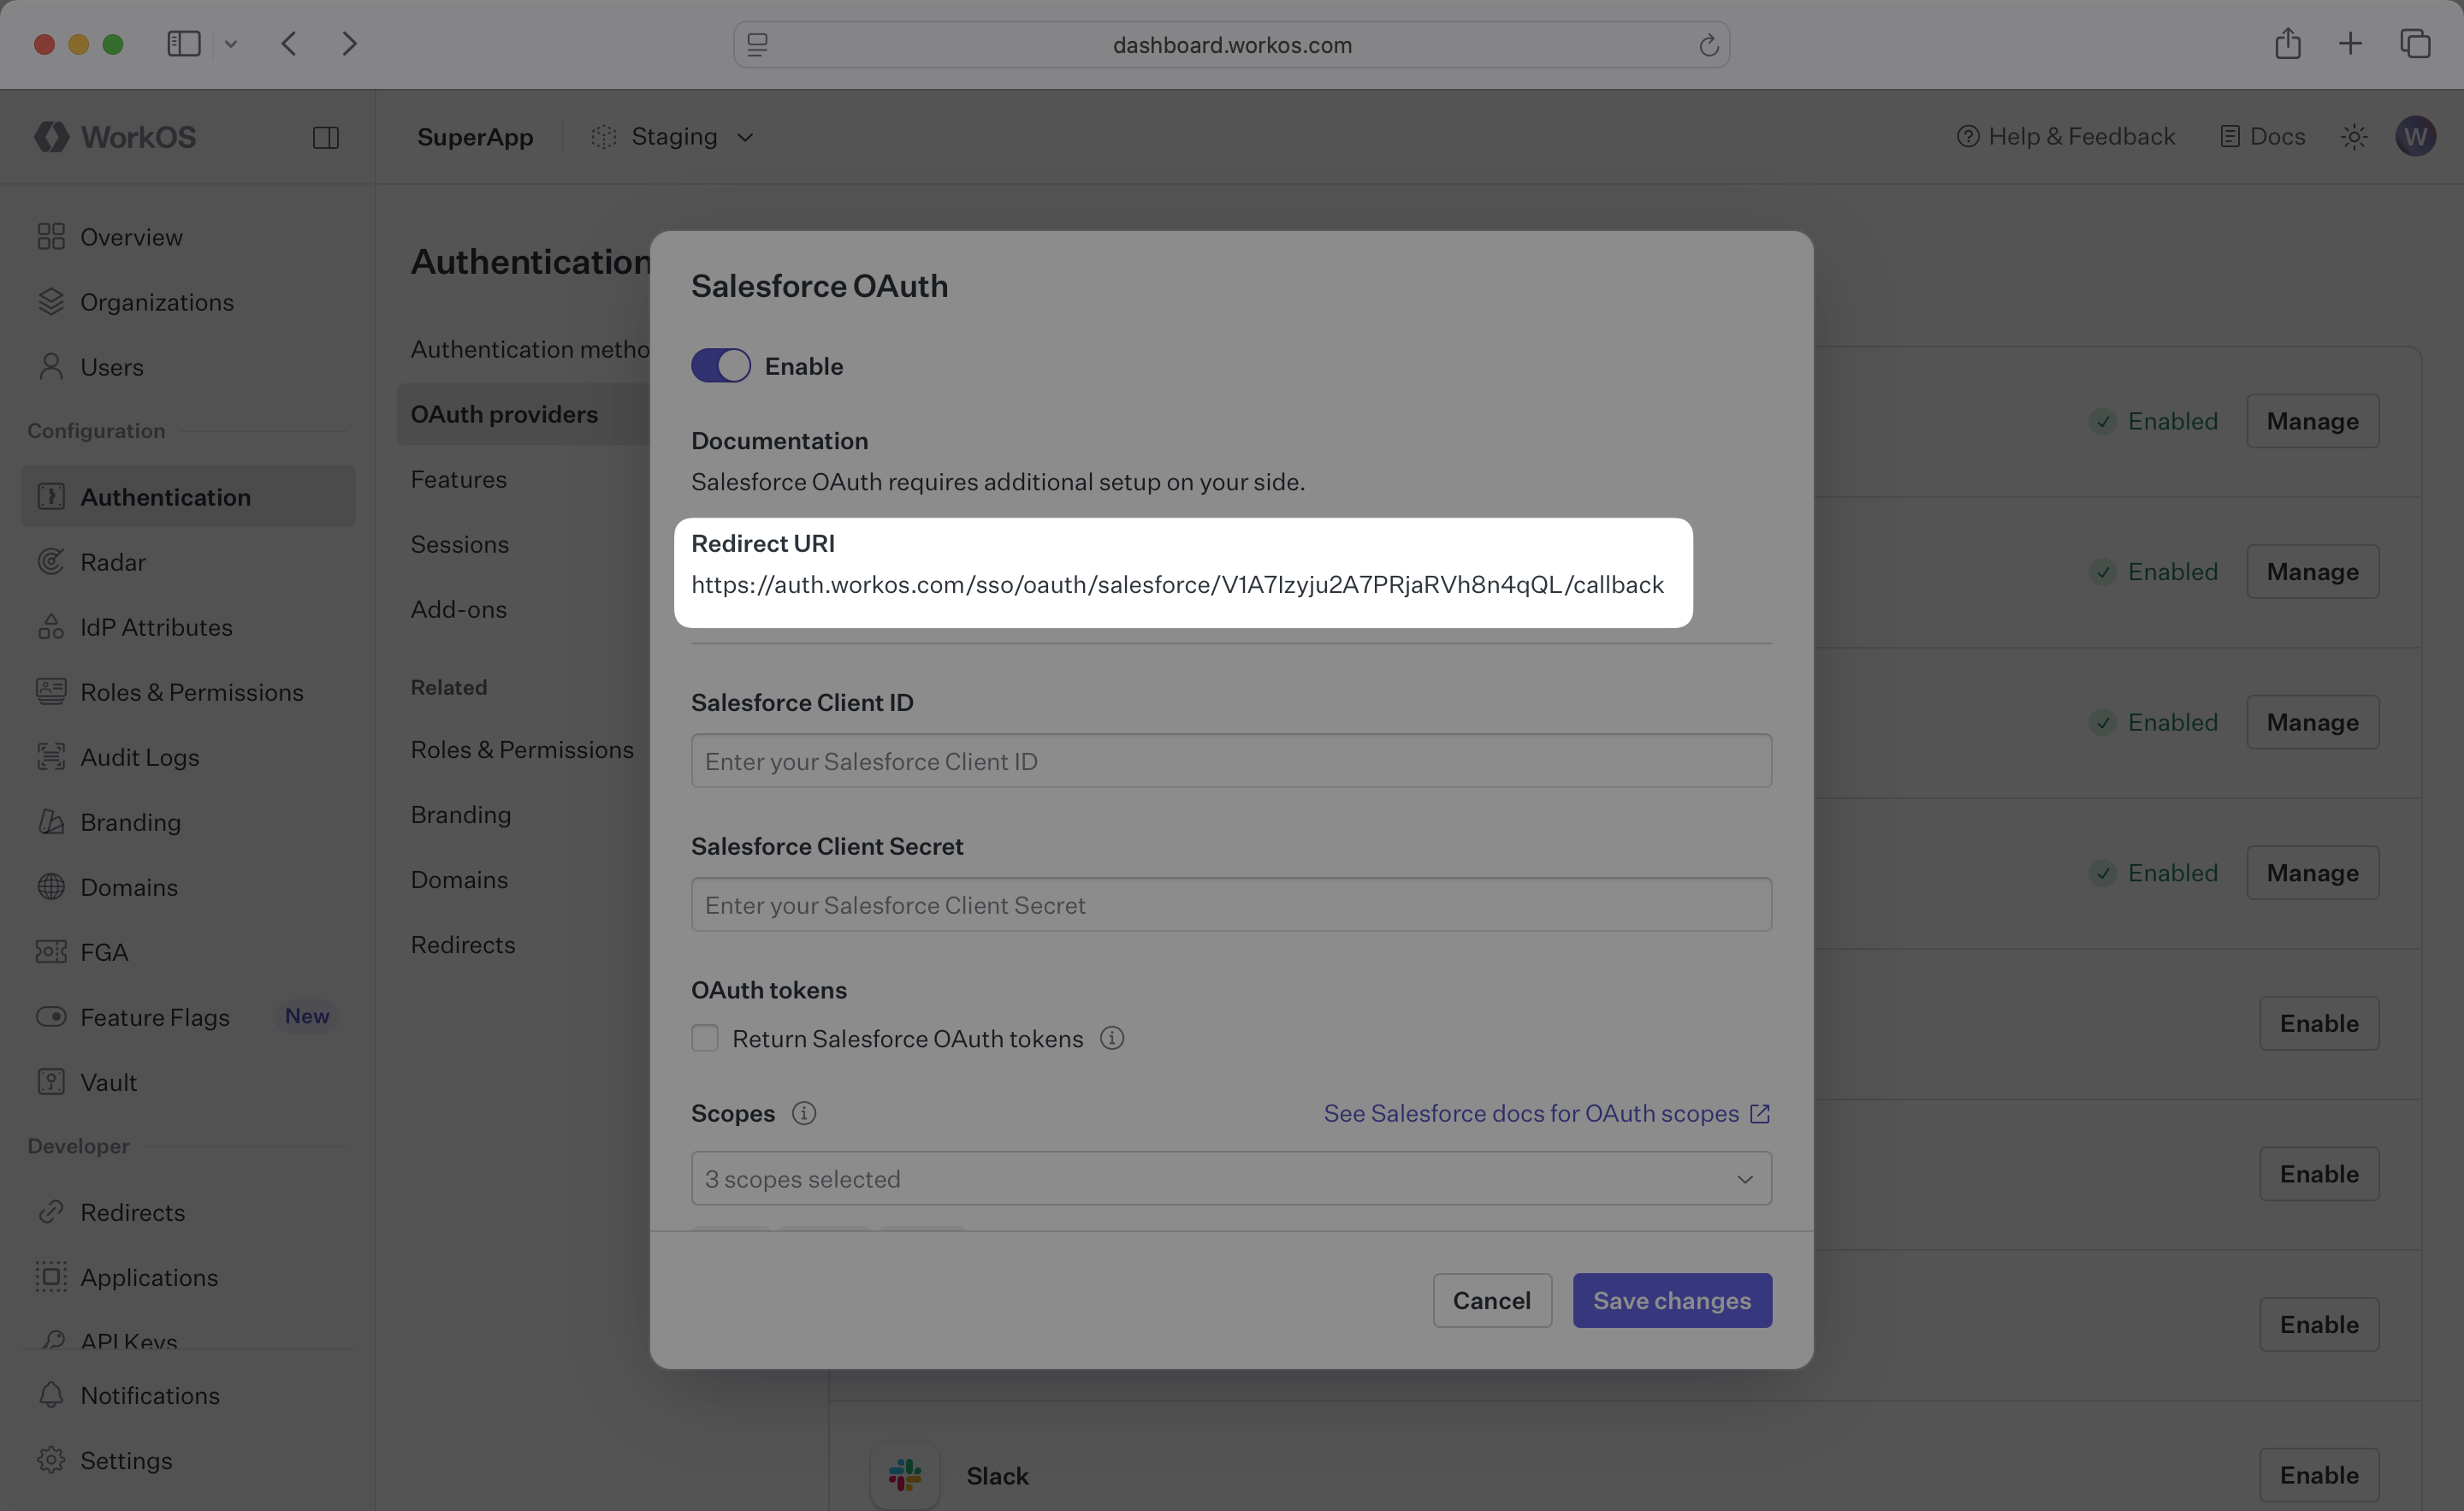The height and width of the screenshot is (1511, 2464).
Task: Expand the 3 scopes selected dropdown
Action: pos(1231,1178)
